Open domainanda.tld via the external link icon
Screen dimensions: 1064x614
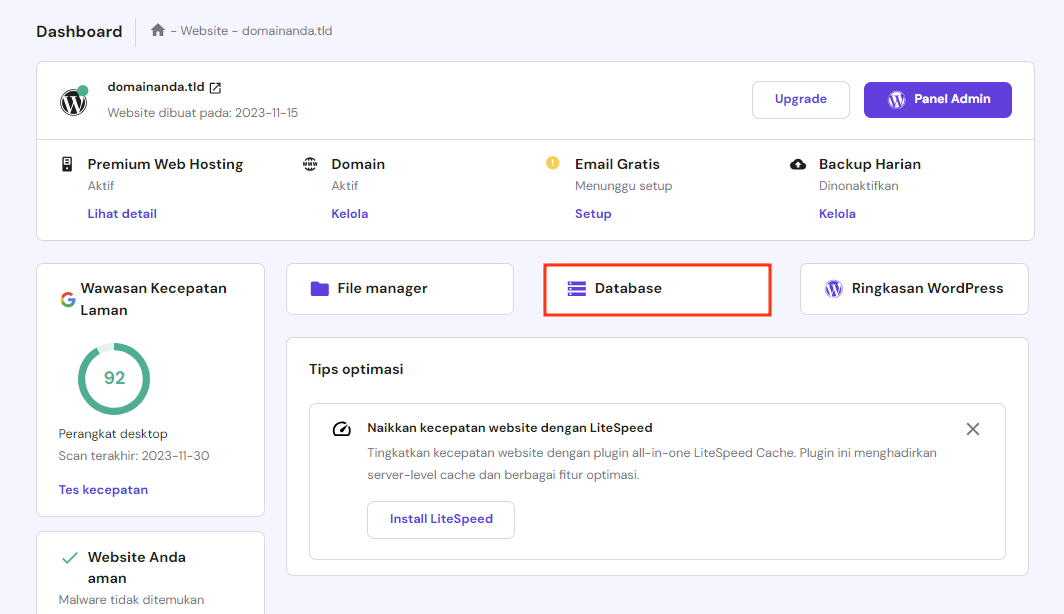point(216,87)
